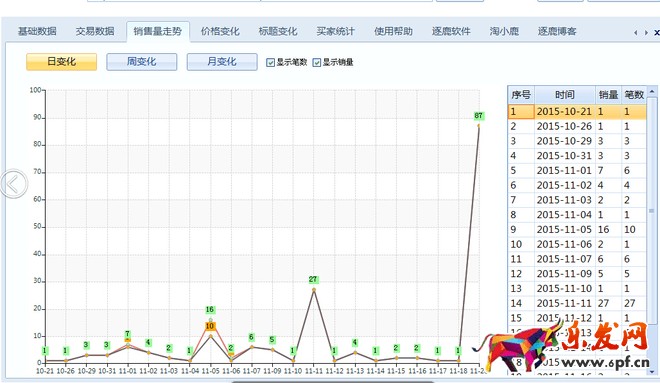
Task: Select the 2015-10-31 table row
Action: click(x=577, y=156)
